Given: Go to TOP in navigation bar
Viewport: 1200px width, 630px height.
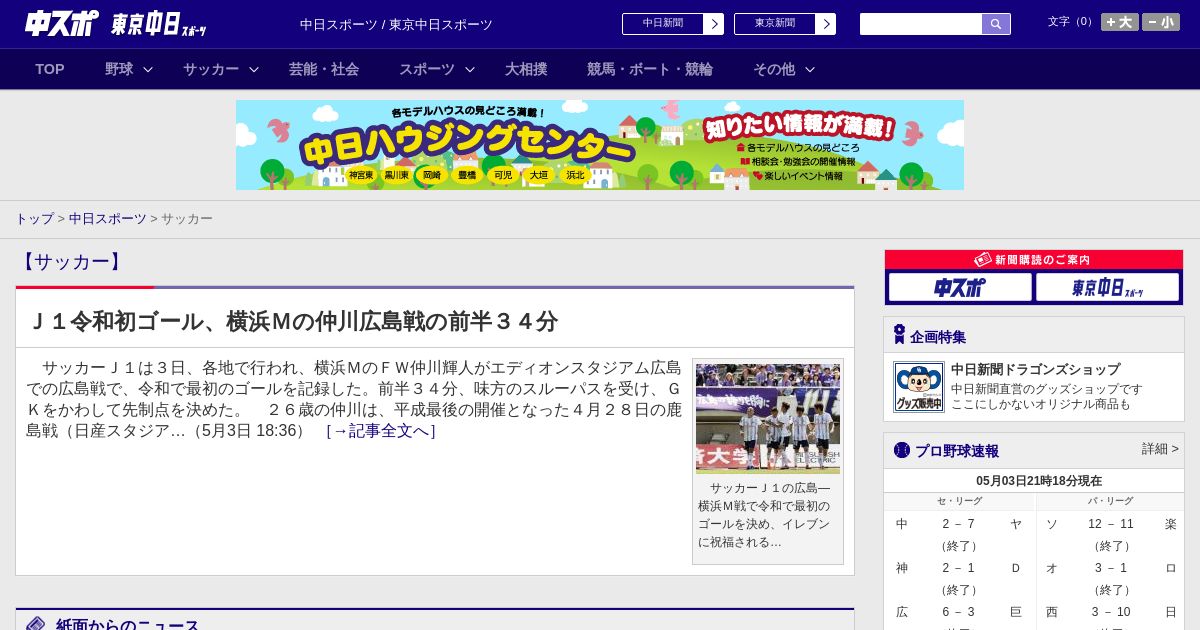Looking at the screenshot, I should (x=50, y=69).
